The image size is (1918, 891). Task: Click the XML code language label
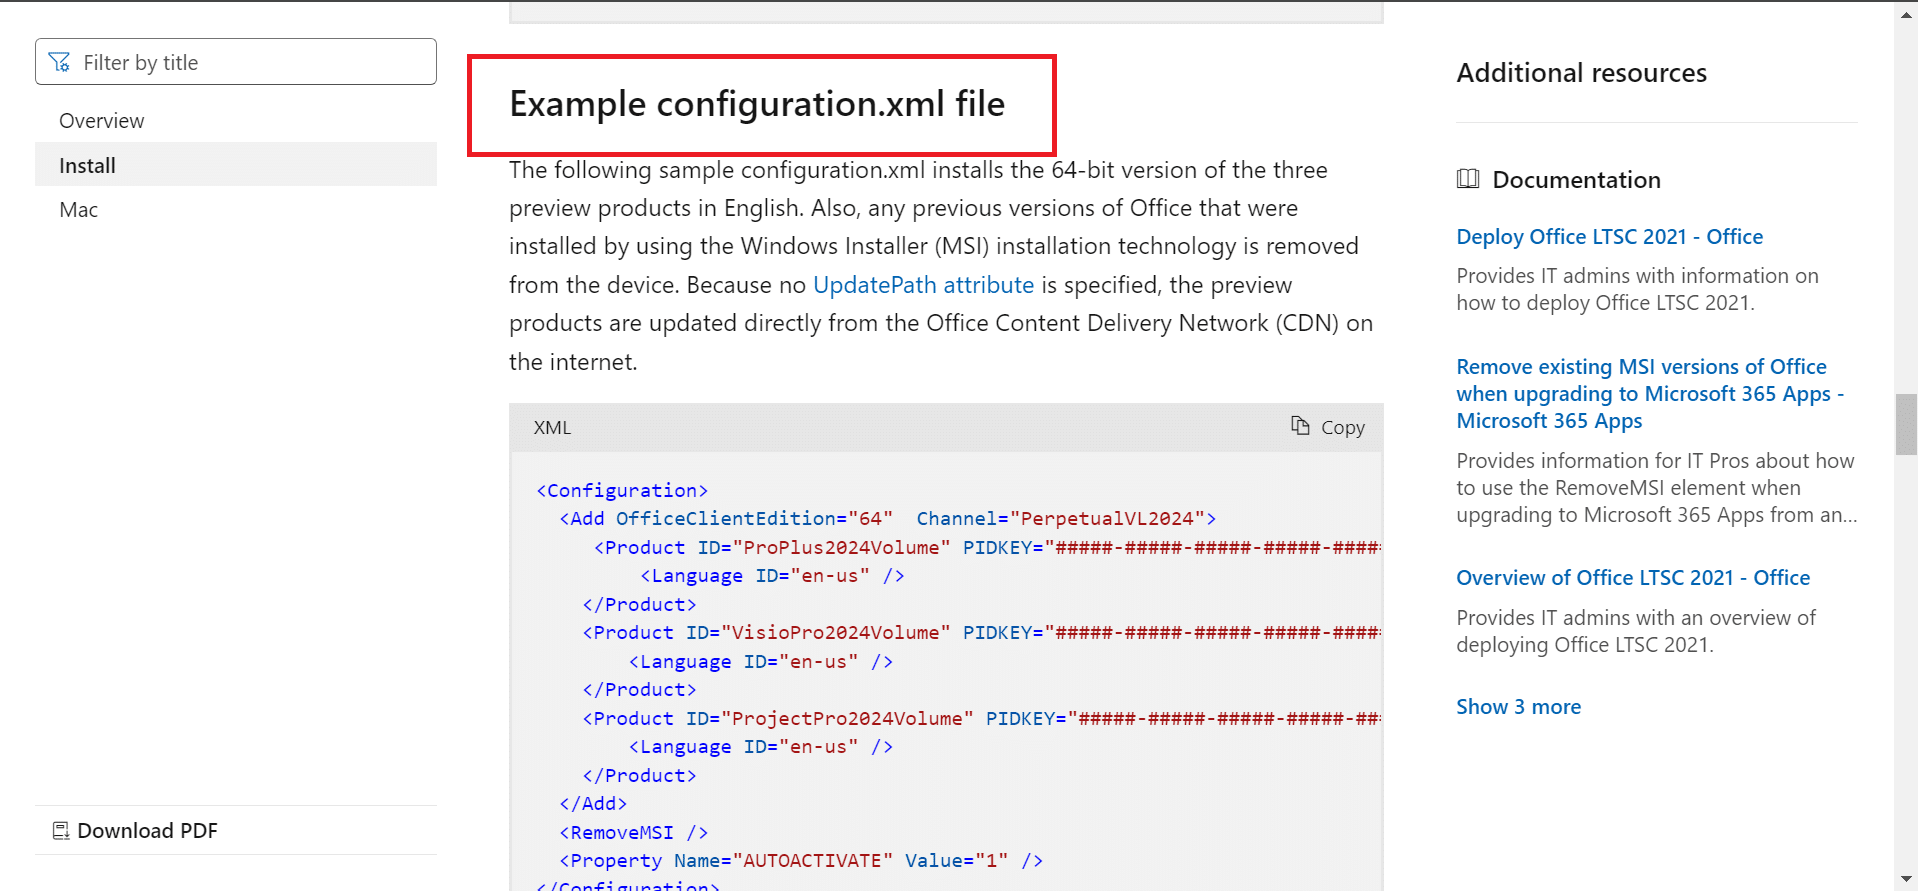pos(552,428)
